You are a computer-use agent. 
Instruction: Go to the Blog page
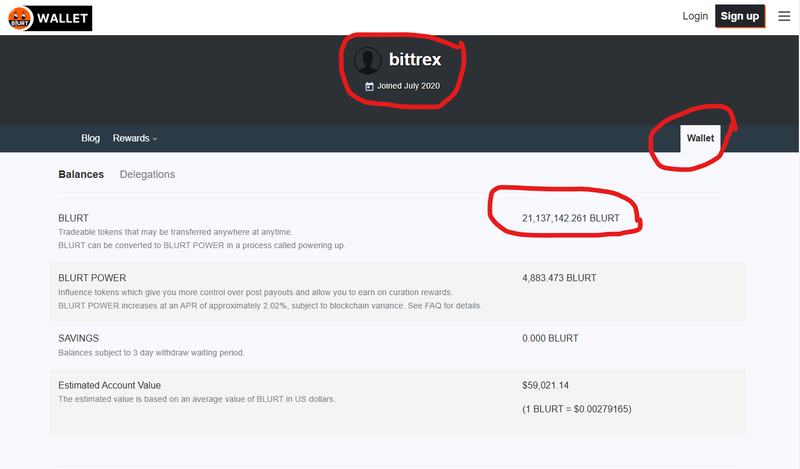click(90, 138)
